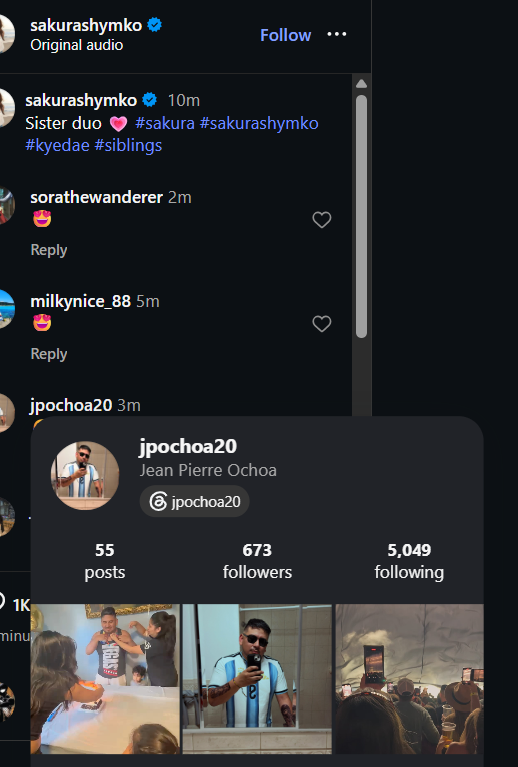Open the three-dot more options menu
This screenshot has width=518, height=767.
pos(337,34)
